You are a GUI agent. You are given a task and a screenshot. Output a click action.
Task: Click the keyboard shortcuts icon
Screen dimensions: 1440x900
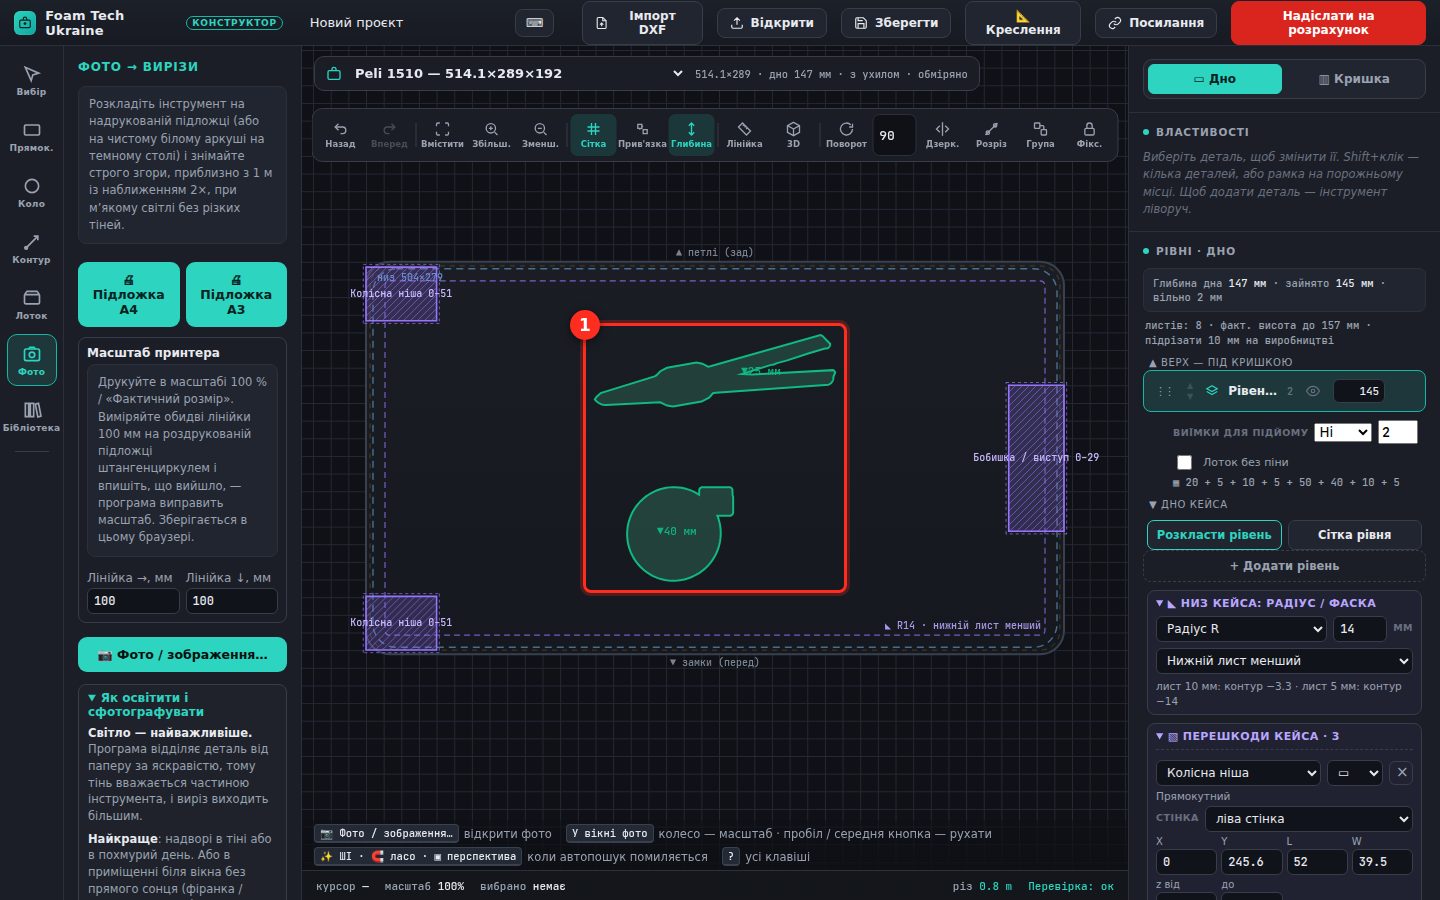(x=534, y=23)
